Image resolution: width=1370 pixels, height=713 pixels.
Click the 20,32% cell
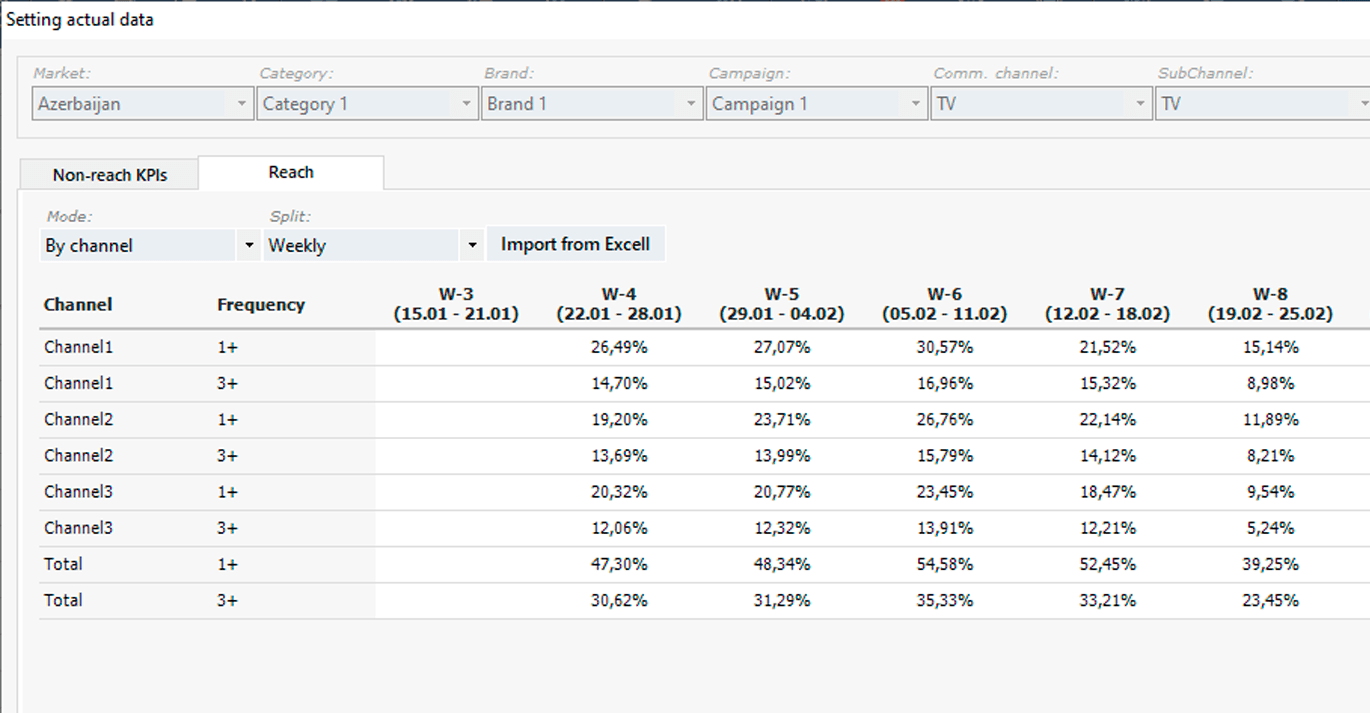[619, 492]
